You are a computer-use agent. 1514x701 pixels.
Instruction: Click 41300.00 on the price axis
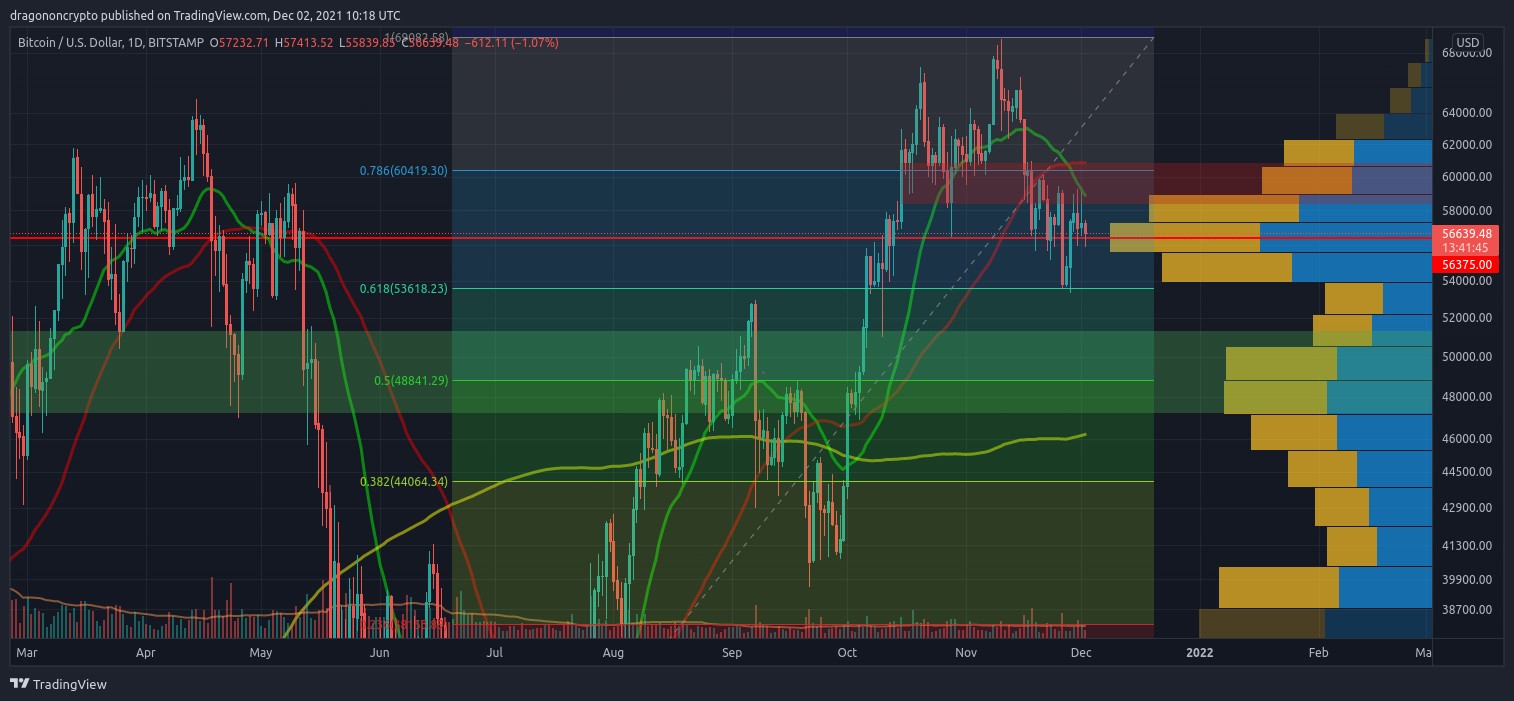(1466, 545)
